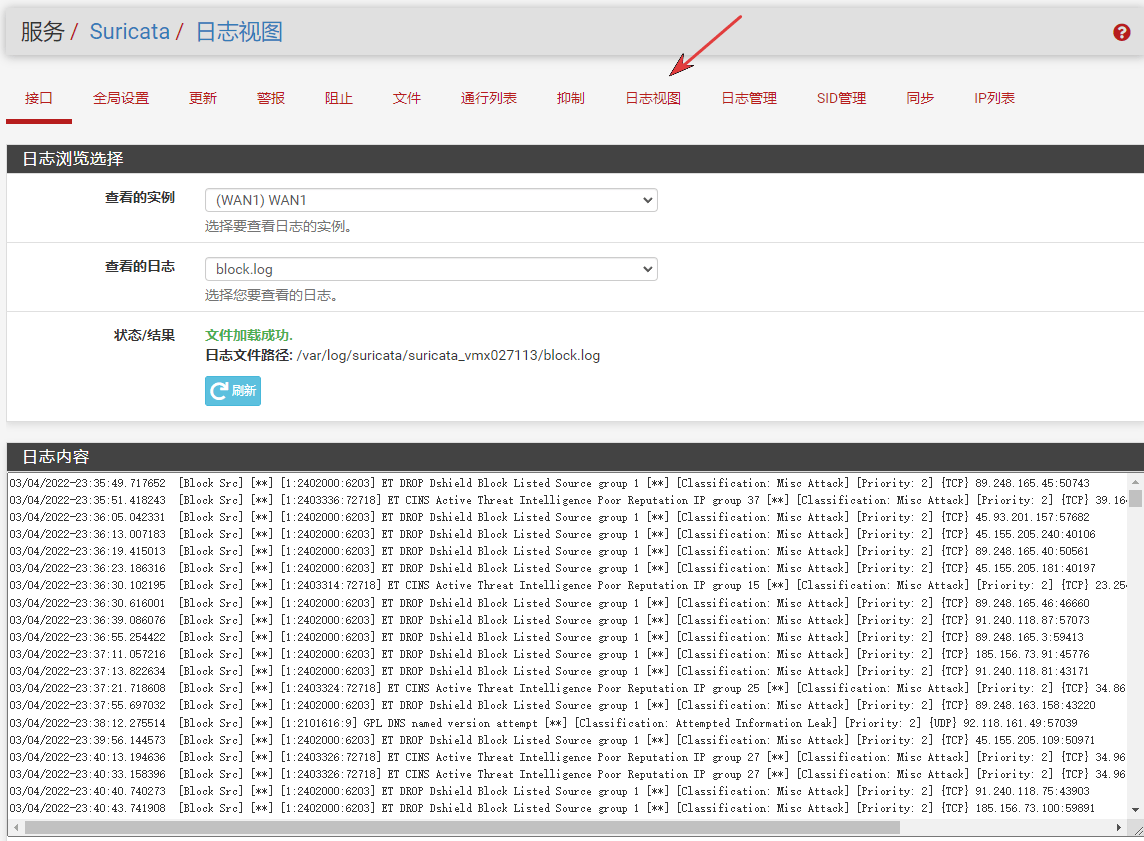The image size is (1144, 841).
Task: Open the 日志管理 tab
Action: point(749,98)
